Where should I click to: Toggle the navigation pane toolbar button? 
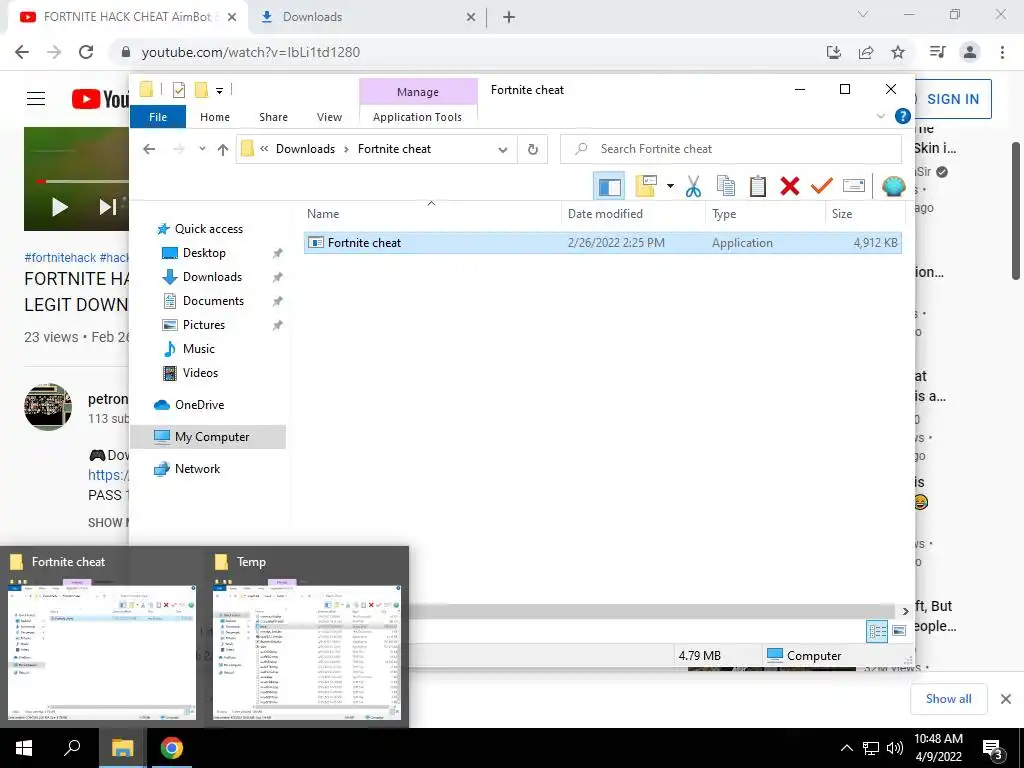pyautogui.click(x=609, y=187)
